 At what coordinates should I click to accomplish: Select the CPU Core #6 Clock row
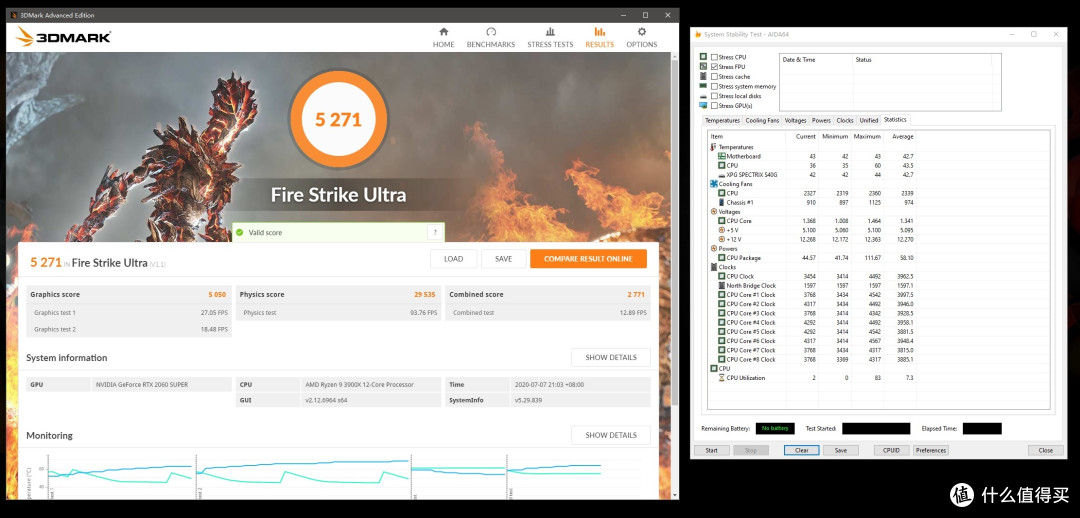pyautogui.click(x=813, y=341)
